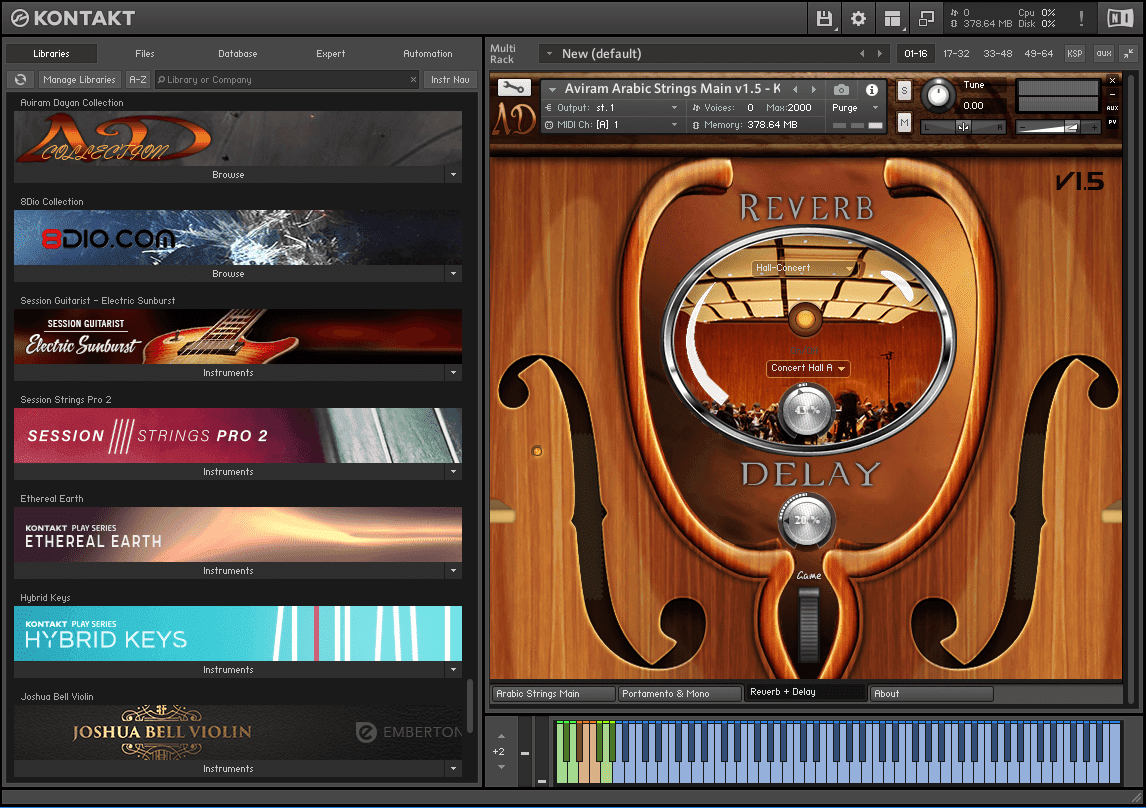The width and height of the screenshot is (1146, 808).
Task: Select previous instrument arrow in instrument header
Action: [795, 89]
